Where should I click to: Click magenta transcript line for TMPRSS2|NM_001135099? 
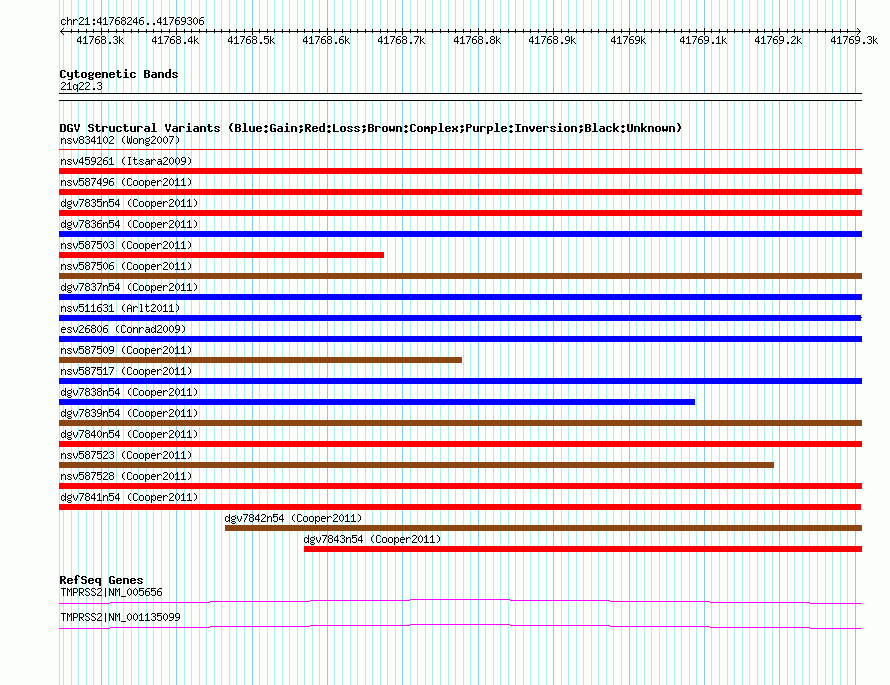coord(460,627)
